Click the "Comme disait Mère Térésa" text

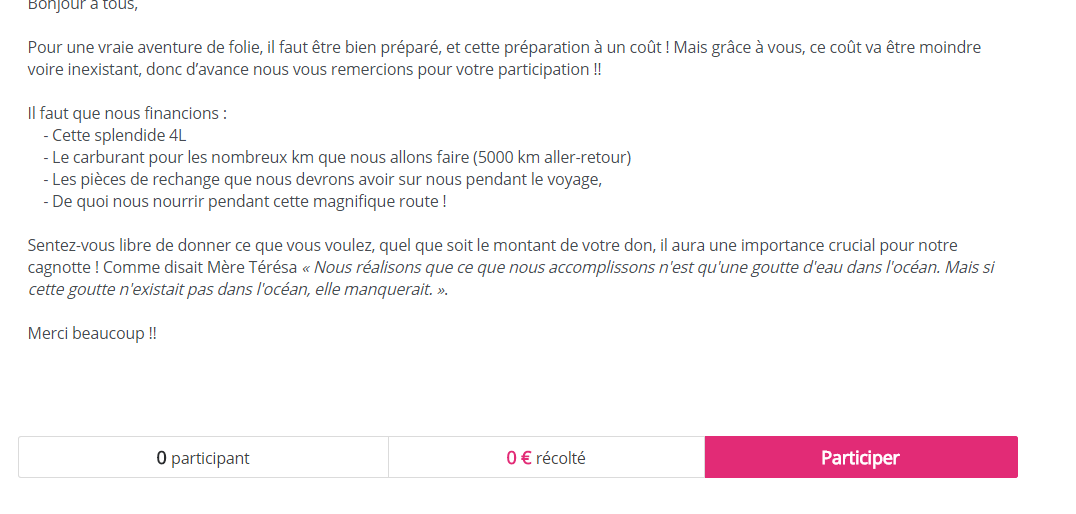pos(200,267)
